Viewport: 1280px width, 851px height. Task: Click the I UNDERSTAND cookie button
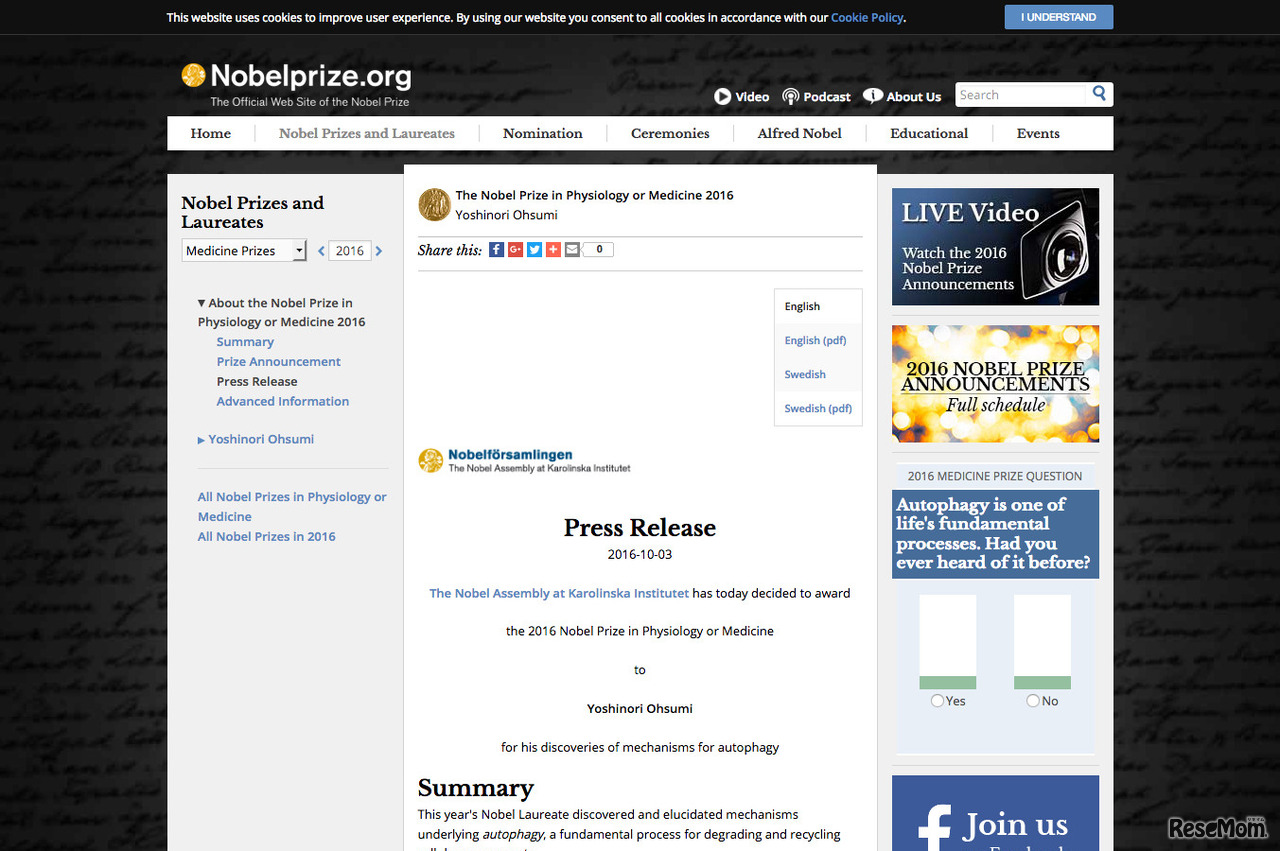pos(1059,17)
